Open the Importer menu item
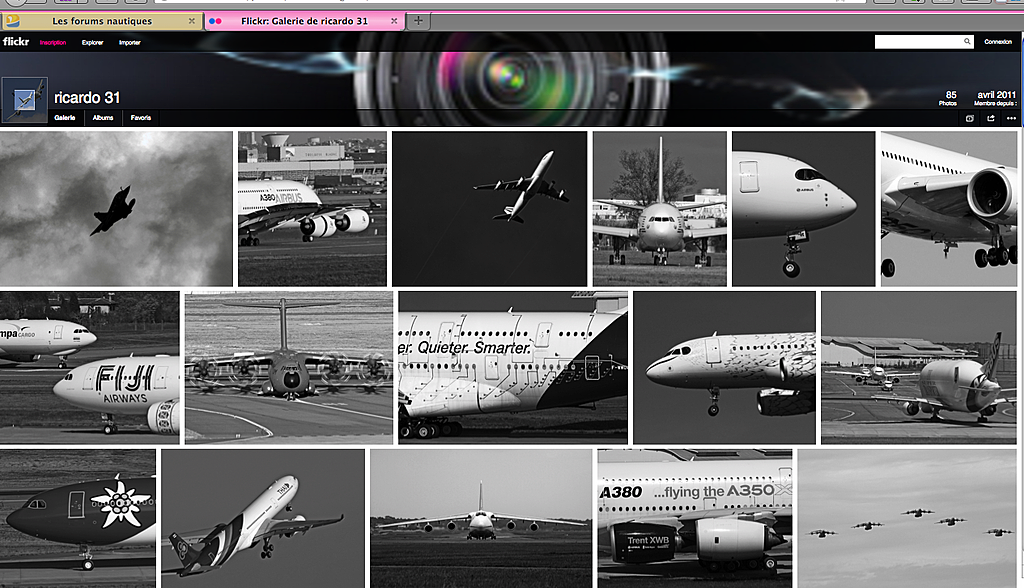1024x588 pixels. (129, 42)
